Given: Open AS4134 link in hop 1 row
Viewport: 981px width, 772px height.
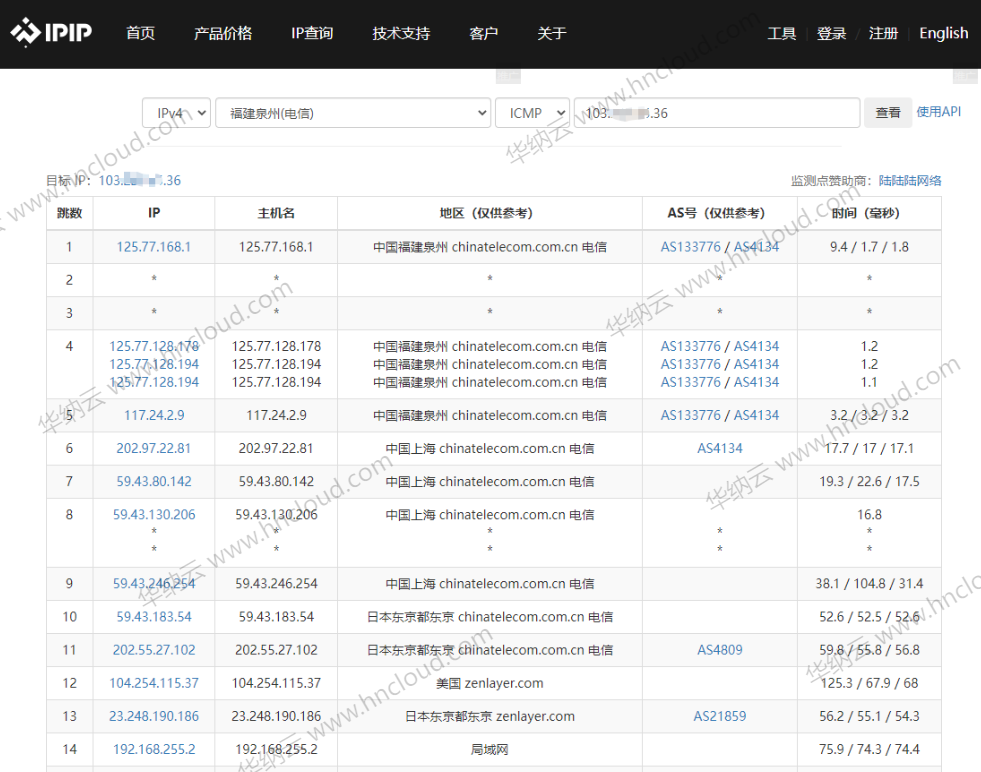Looking at the screenshot, I should pos(756,246).
